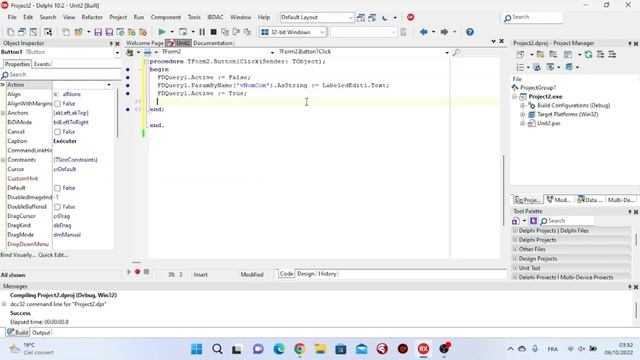
Task: Click the Model view Mod... tab
Action: tap(558, 200)
